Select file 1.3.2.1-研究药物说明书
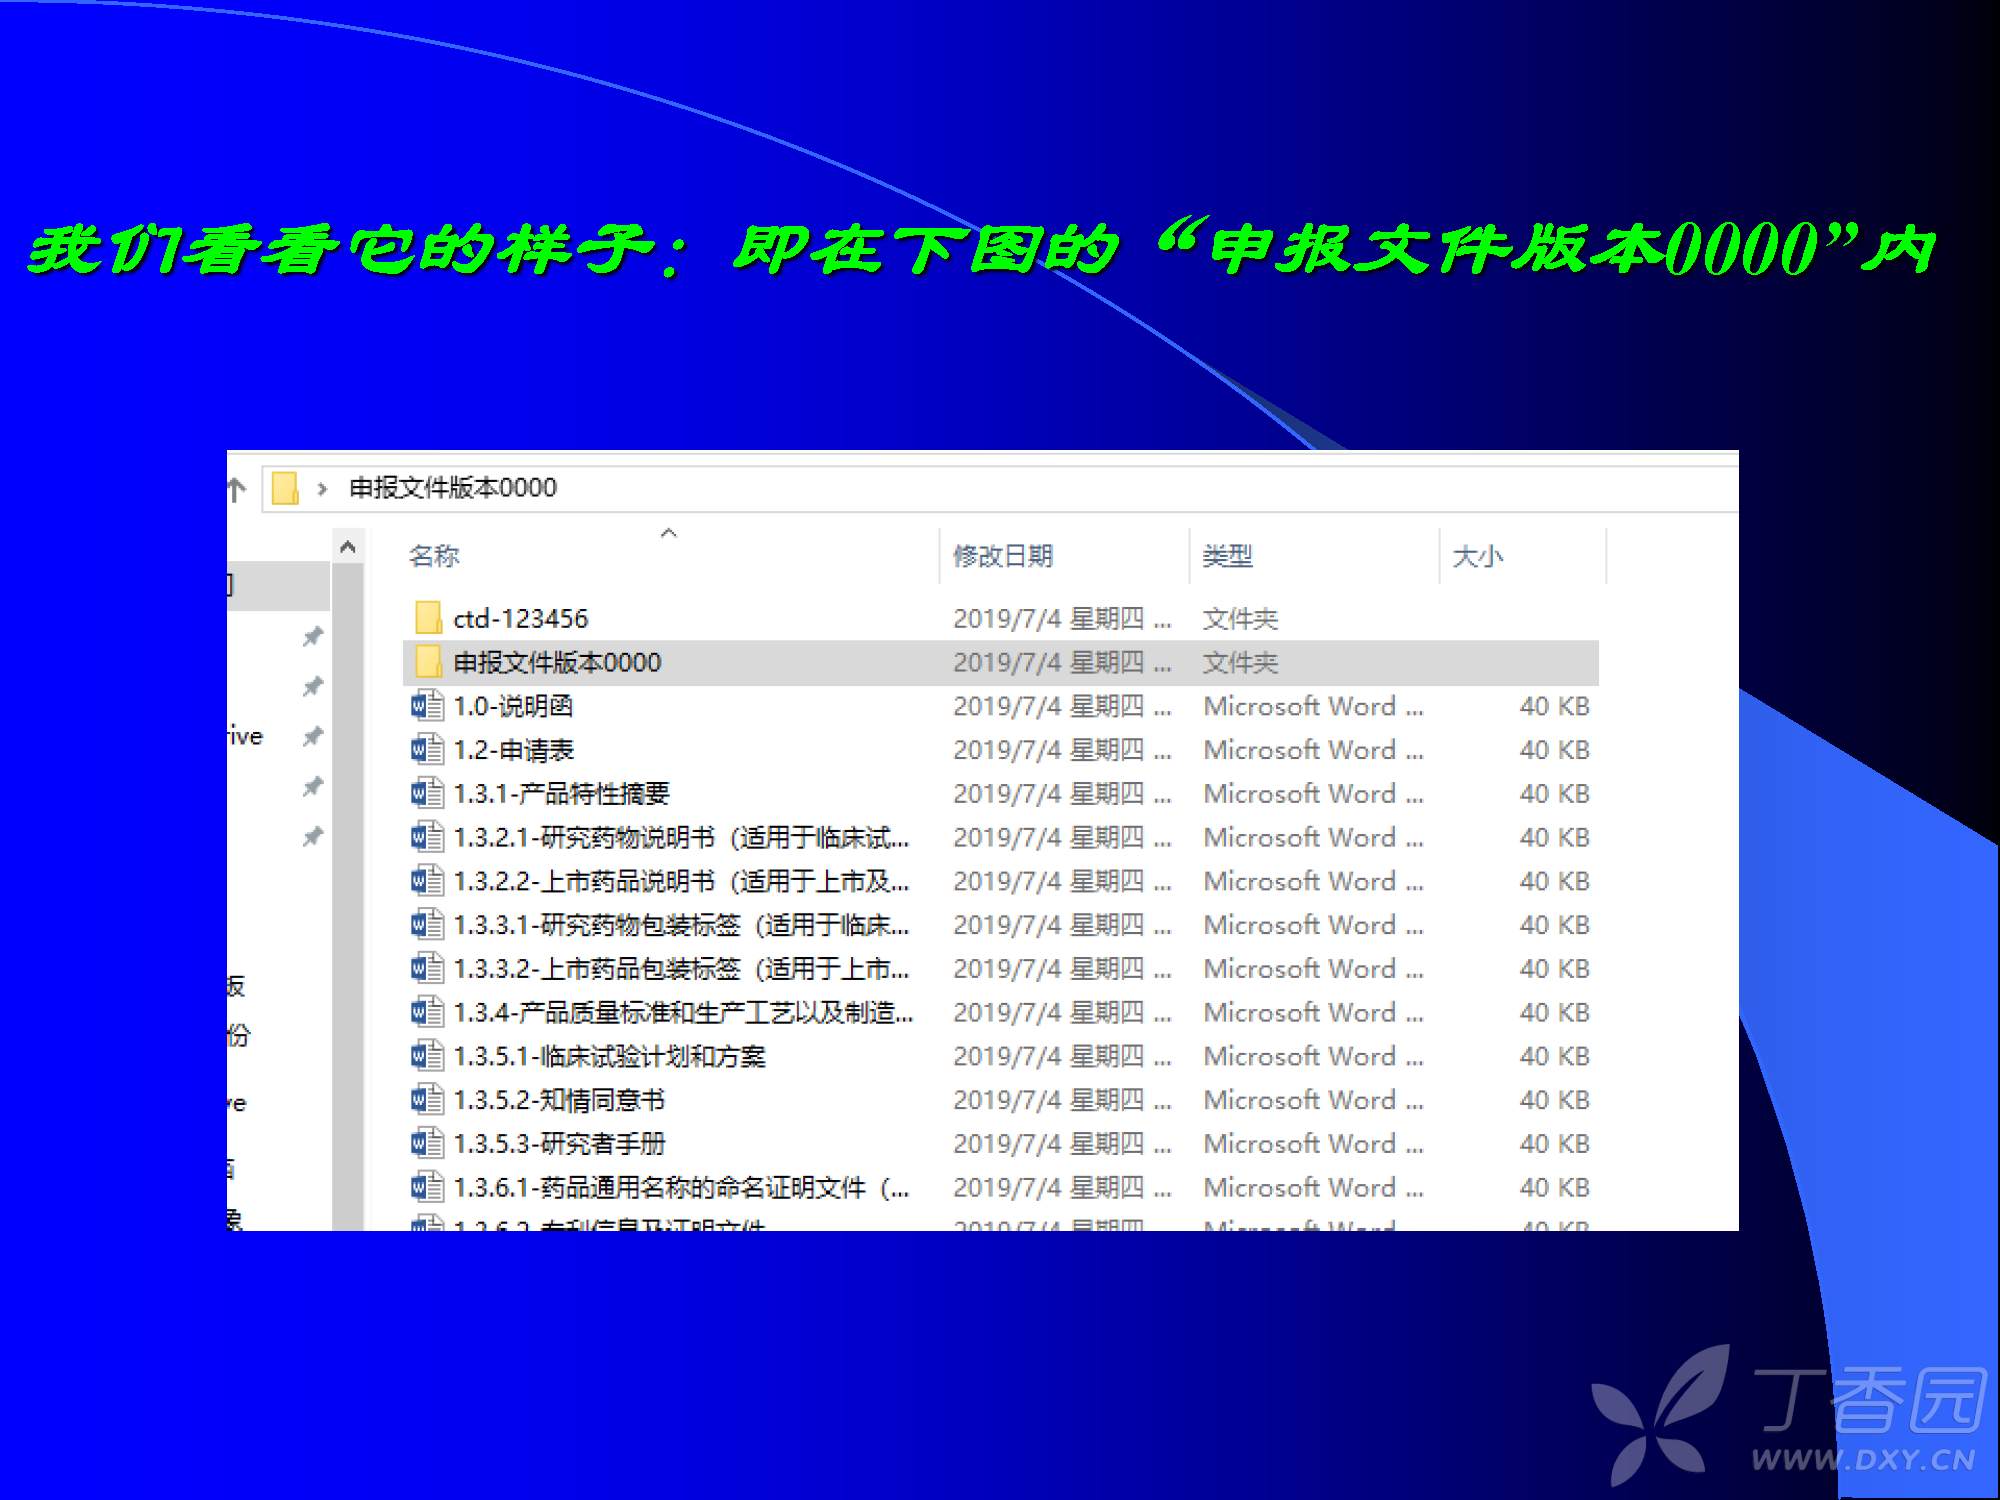This screenshot has width=2000, height=1500. [681, 838]
